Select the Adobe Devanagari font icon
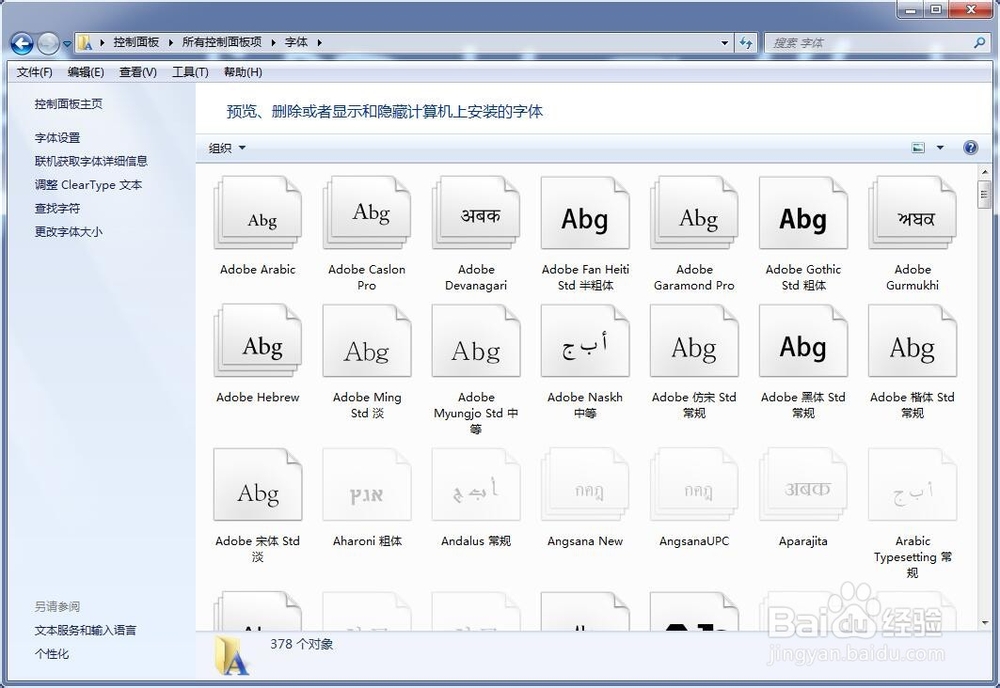This screenshot has height=688, width=1000. click(x=476, y=214)
